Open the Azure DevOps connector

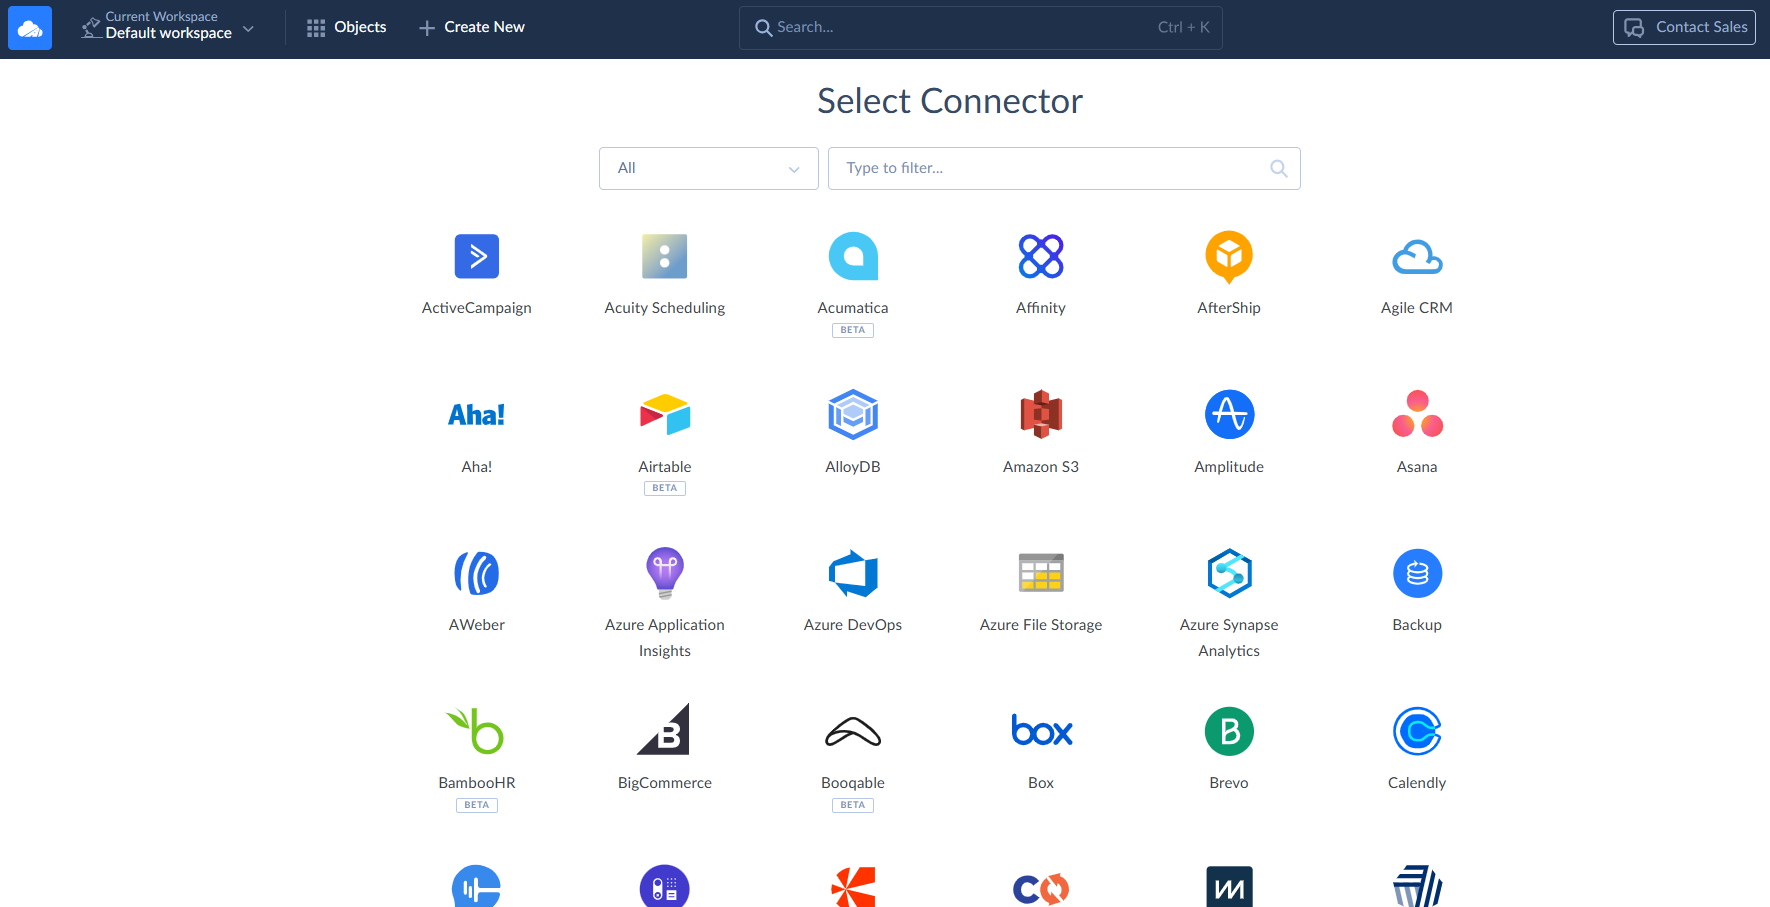(x=852, y=574)
